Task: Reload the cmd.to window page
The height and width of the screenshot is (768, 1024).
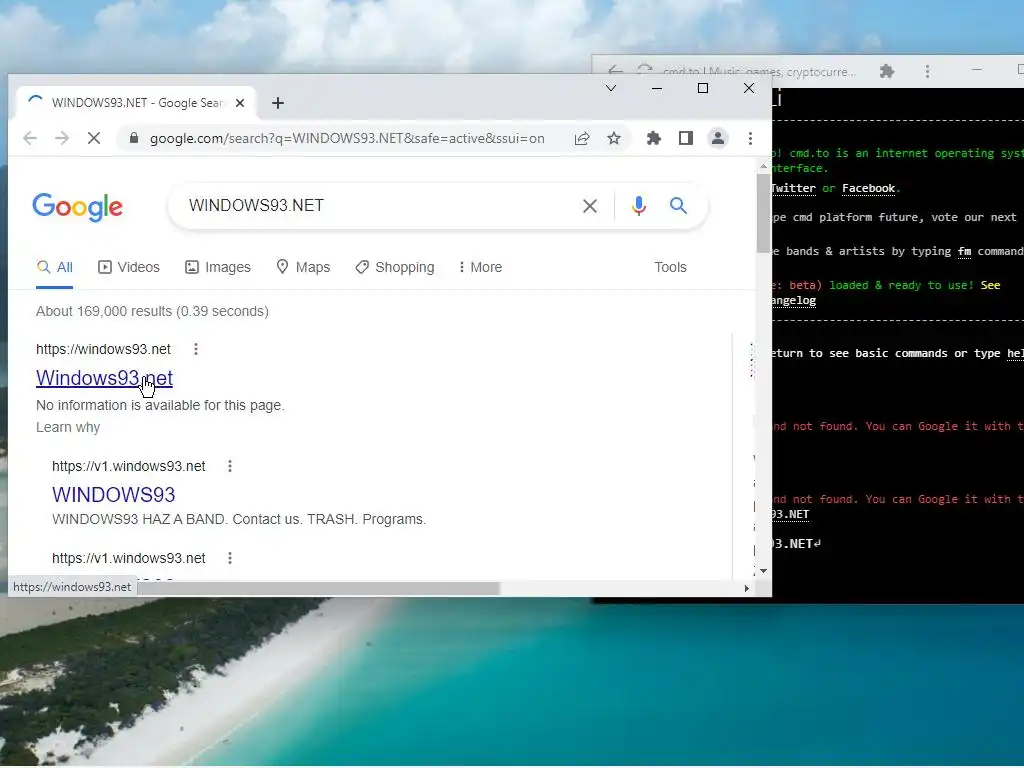Action: coord(645,70)
